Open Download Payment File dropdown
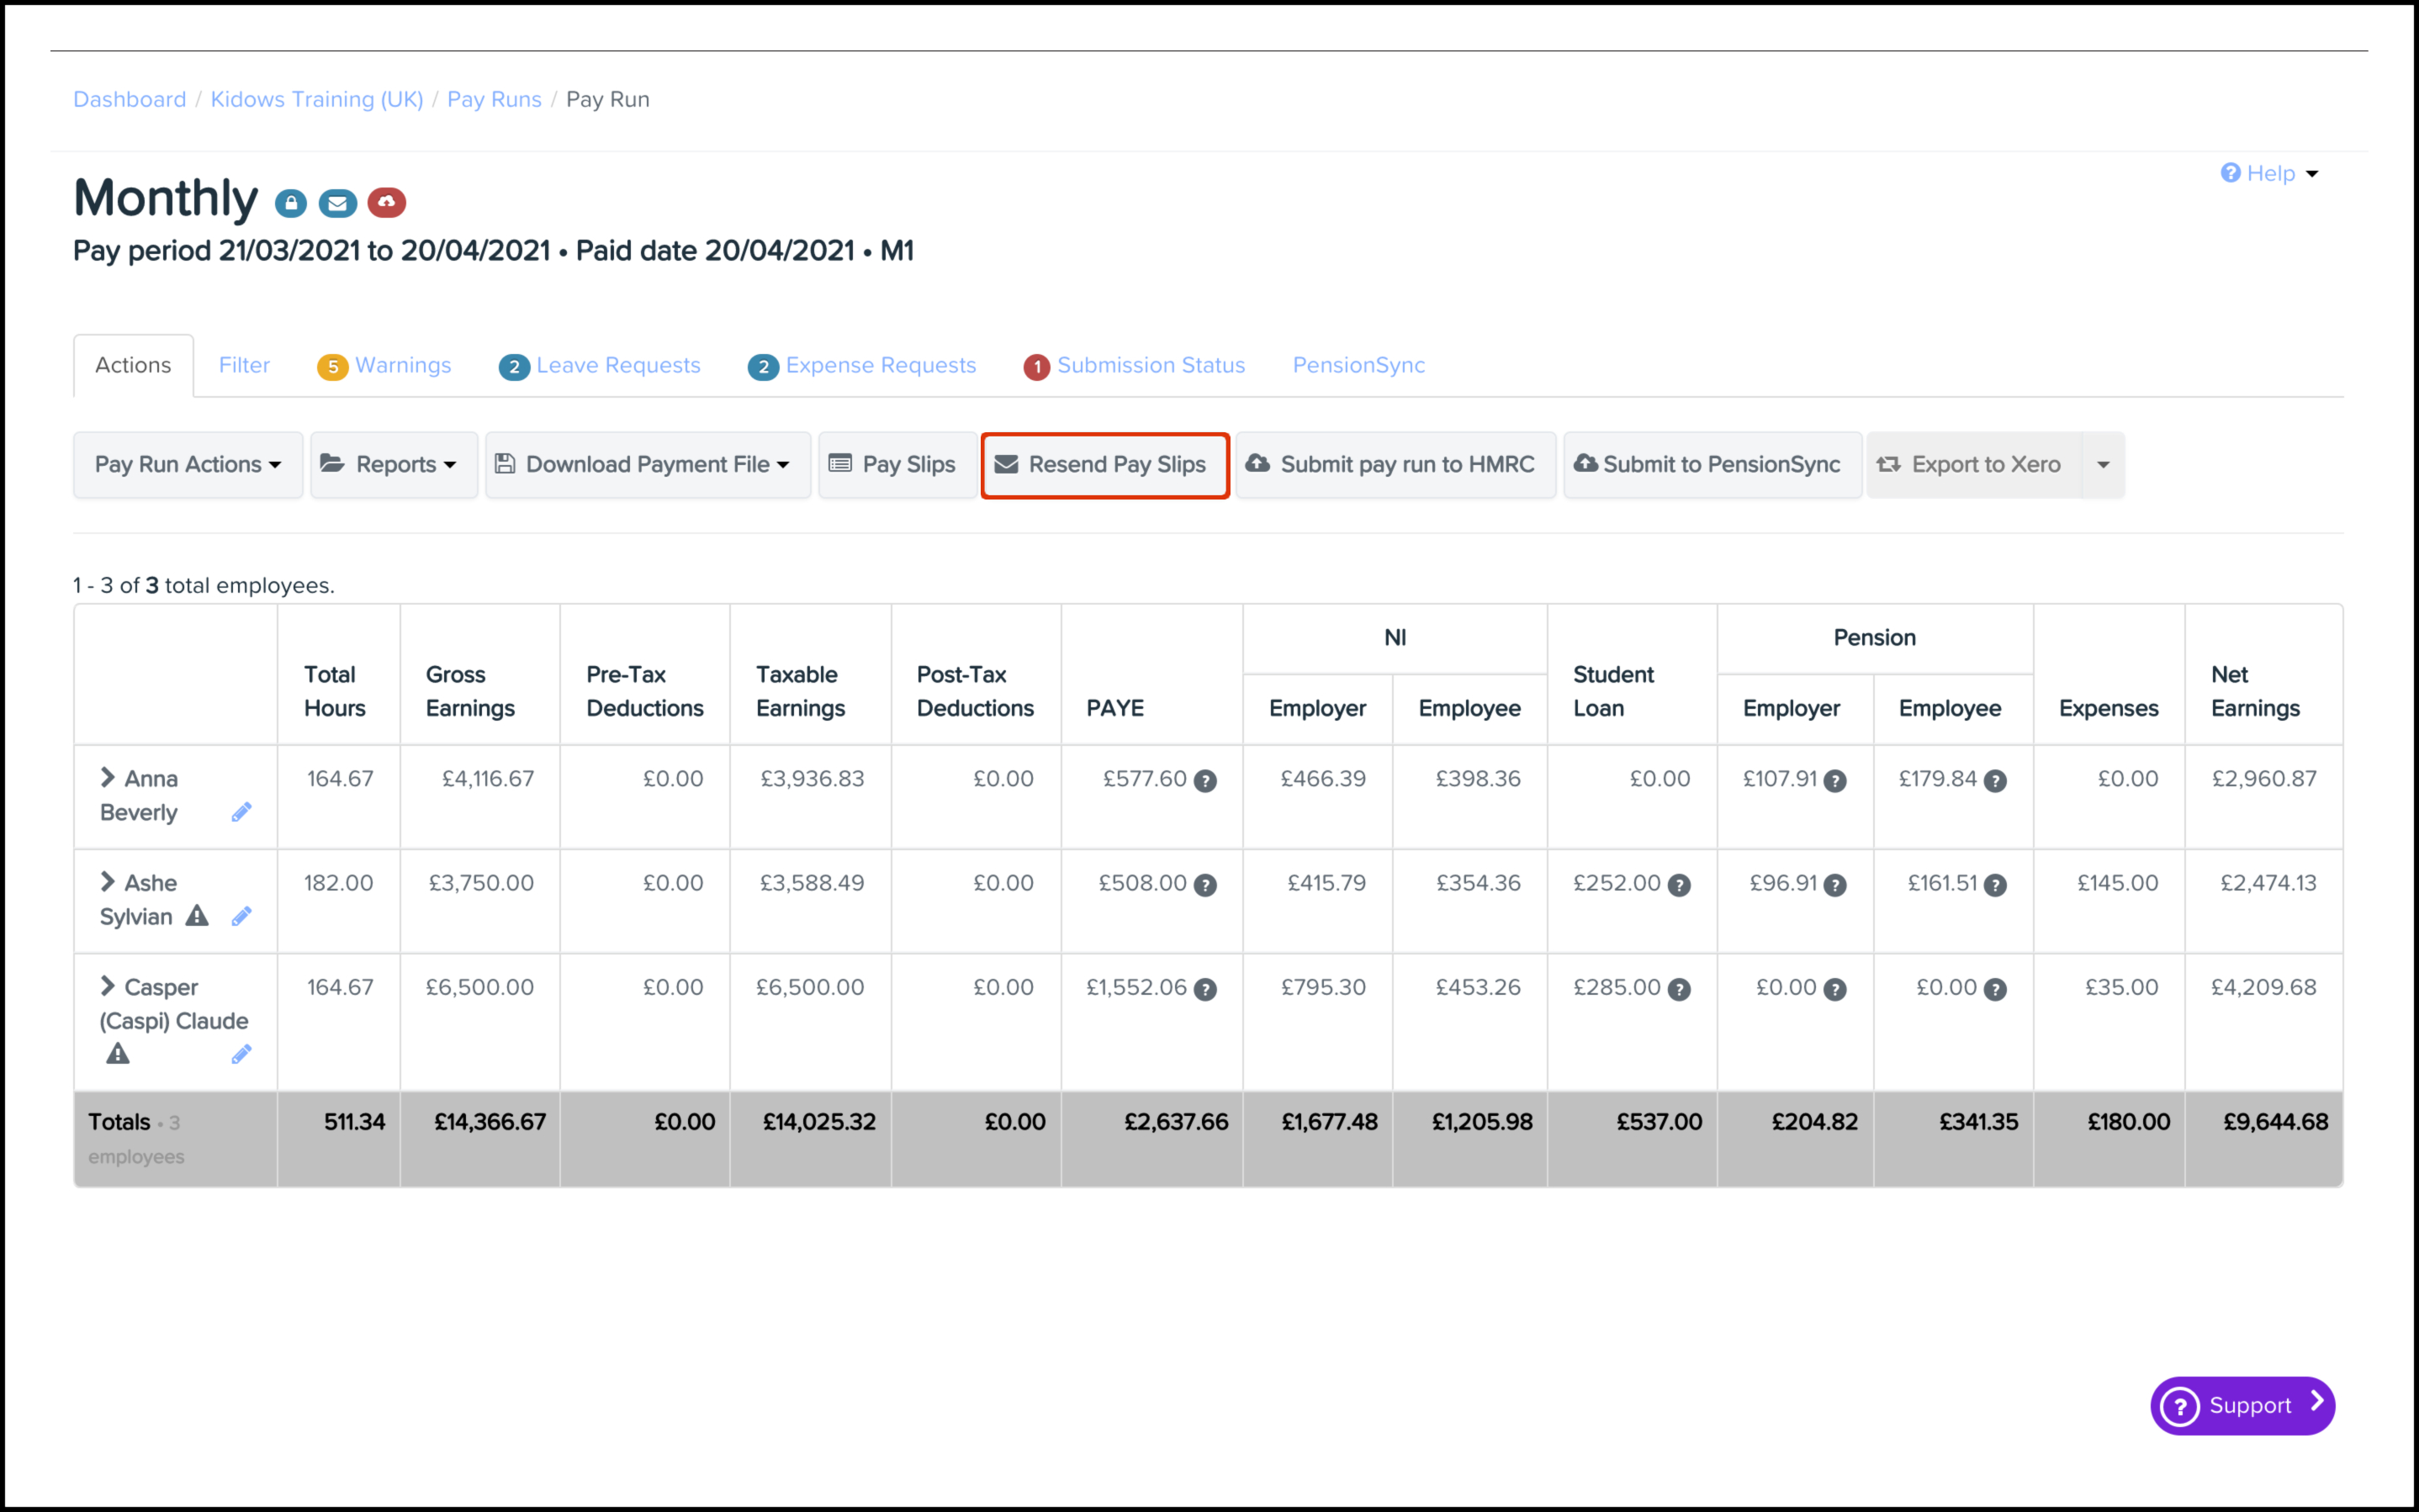2419x1512 pixels. (648, 464)
